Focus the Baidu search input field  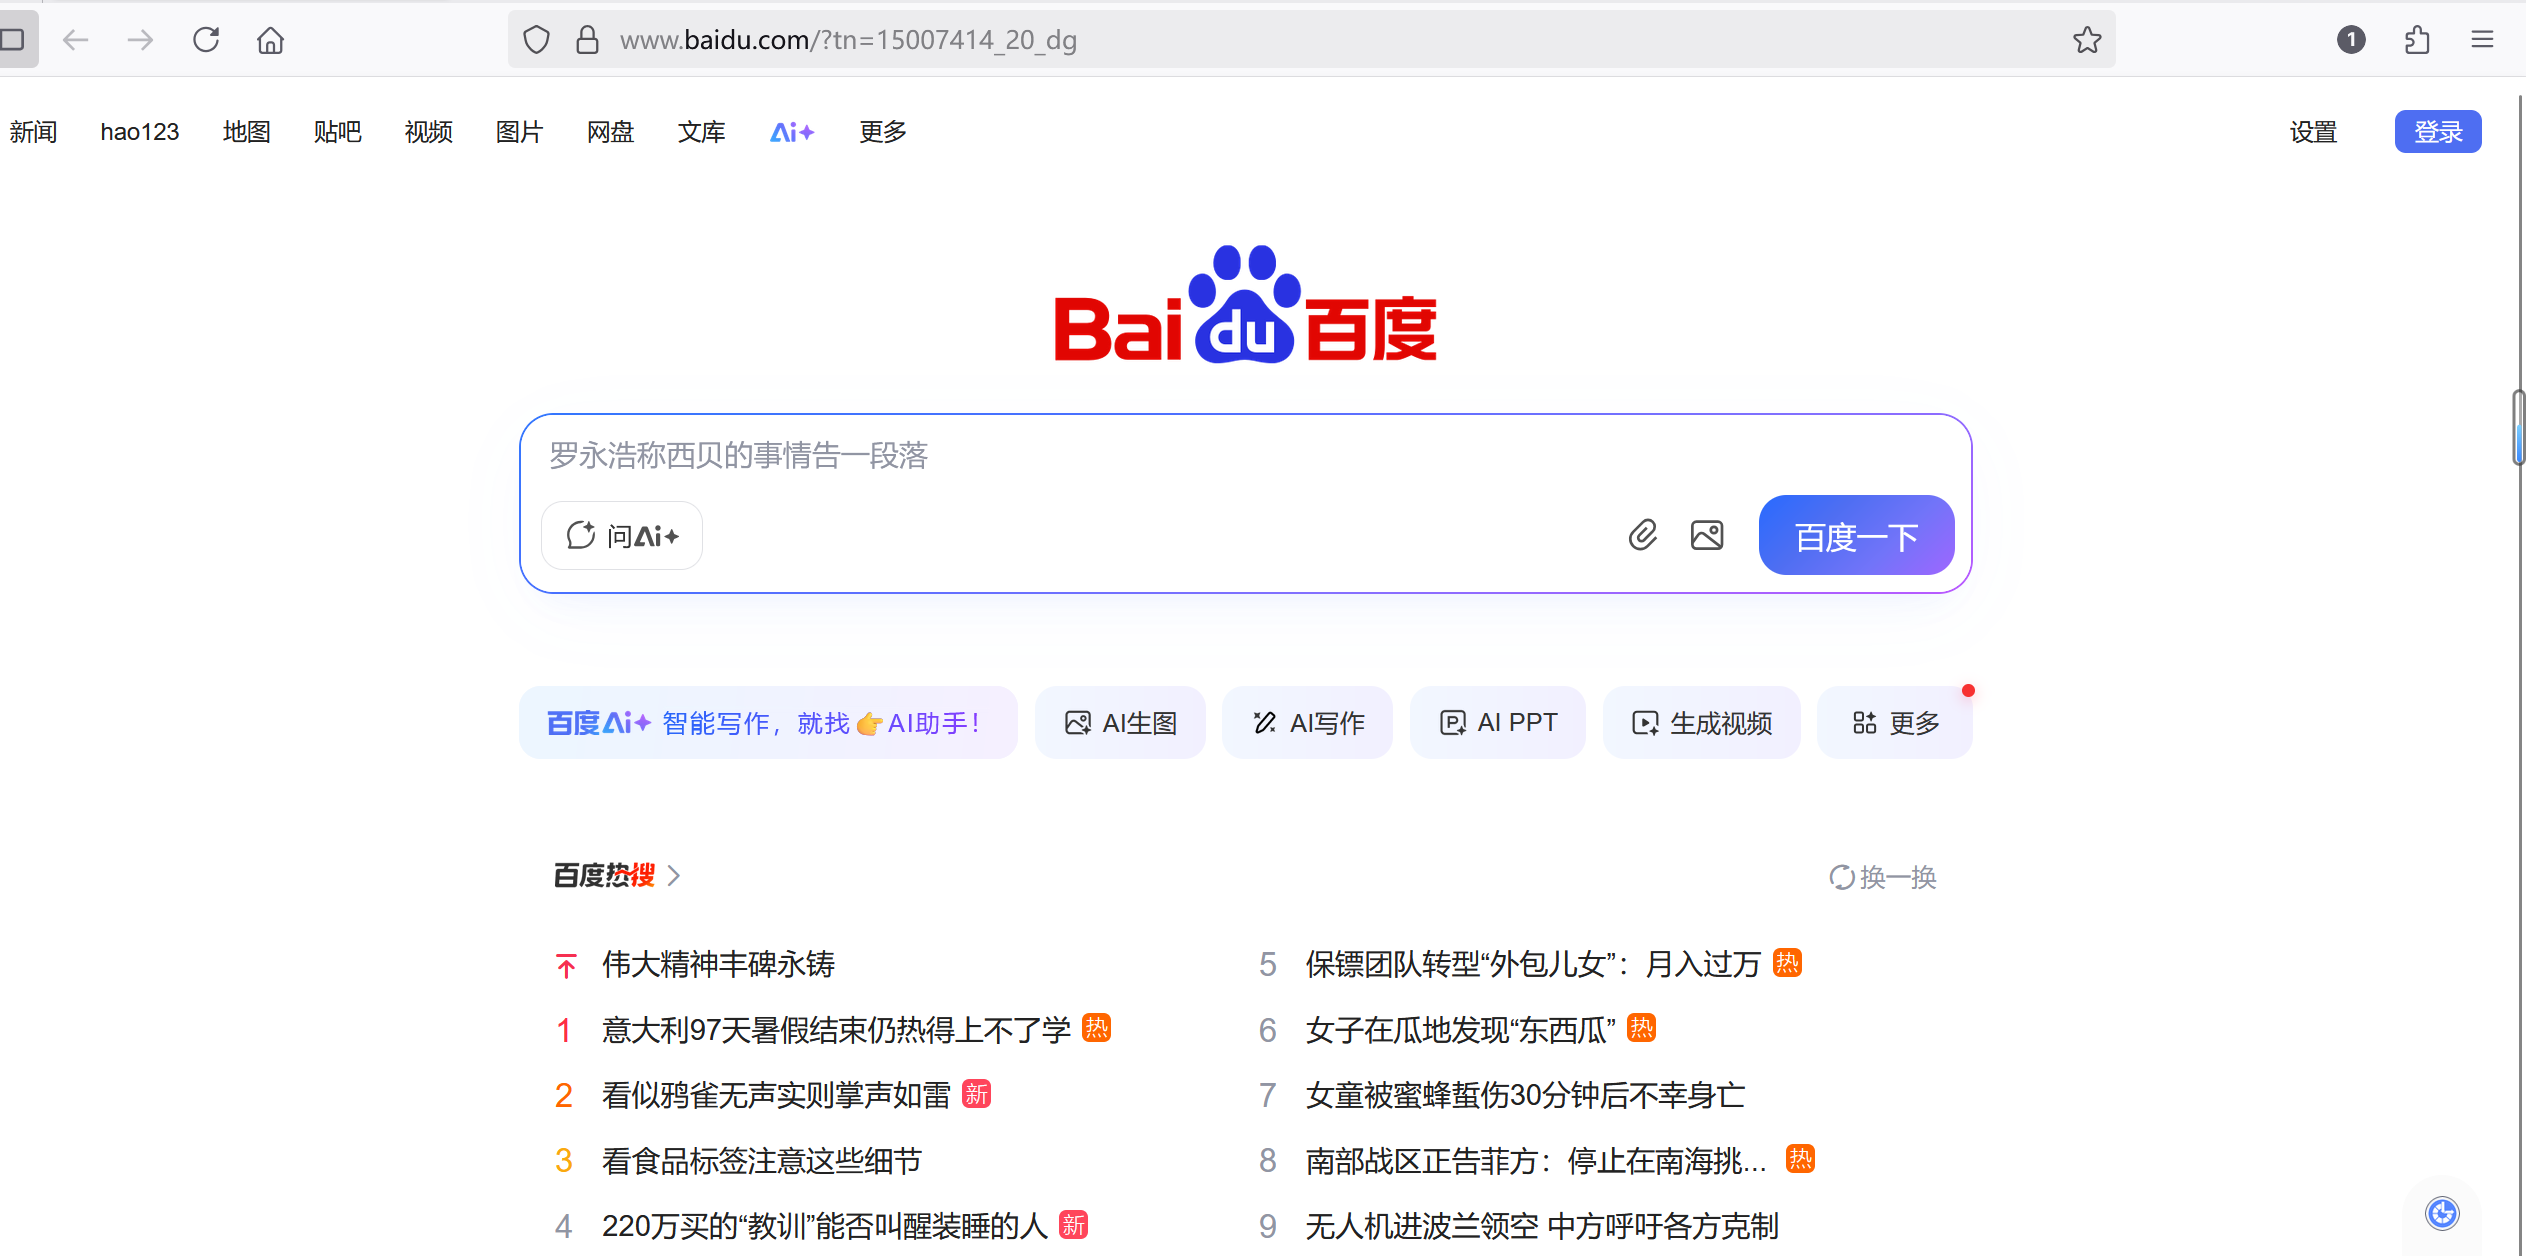coord(1245,456)
